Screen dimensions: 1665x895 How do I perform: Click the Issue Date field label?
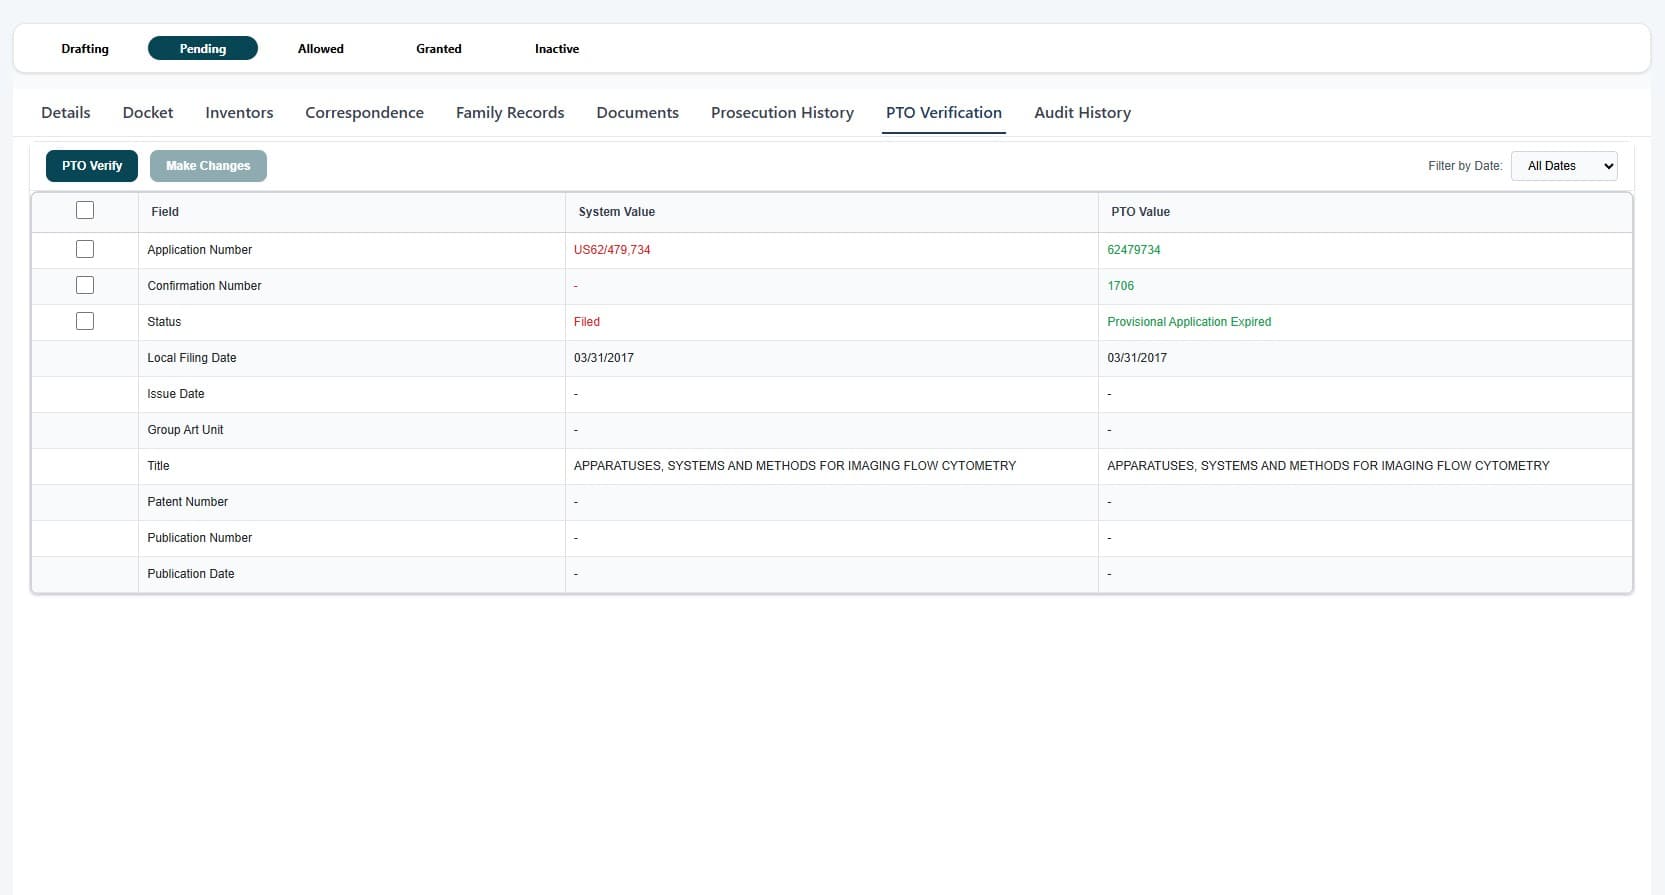pyautogui.click(x=176, y=394)
